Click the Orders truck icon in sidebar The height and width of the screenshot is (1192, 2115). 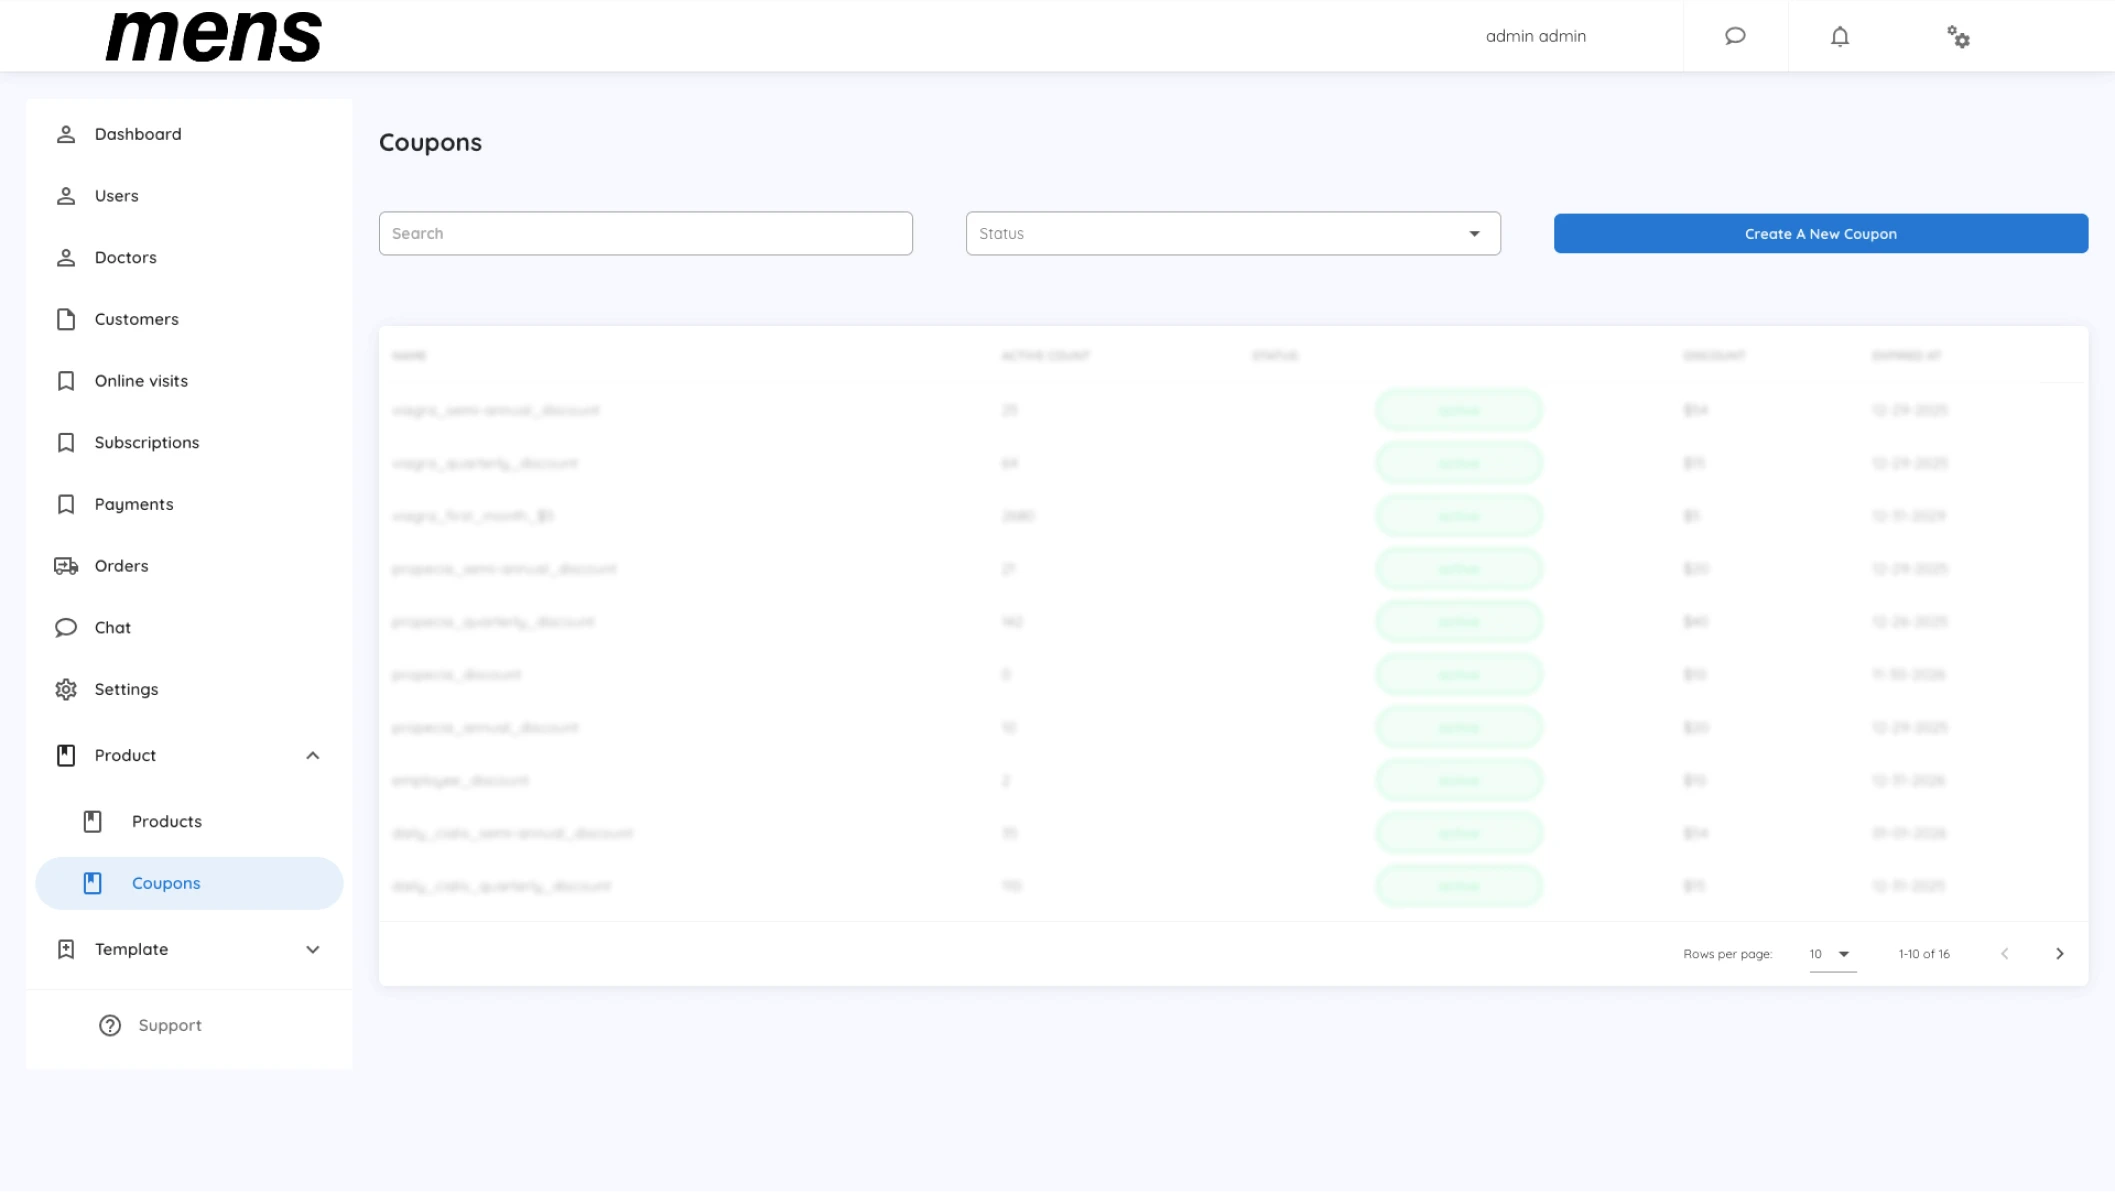click(x=66, y=566)
